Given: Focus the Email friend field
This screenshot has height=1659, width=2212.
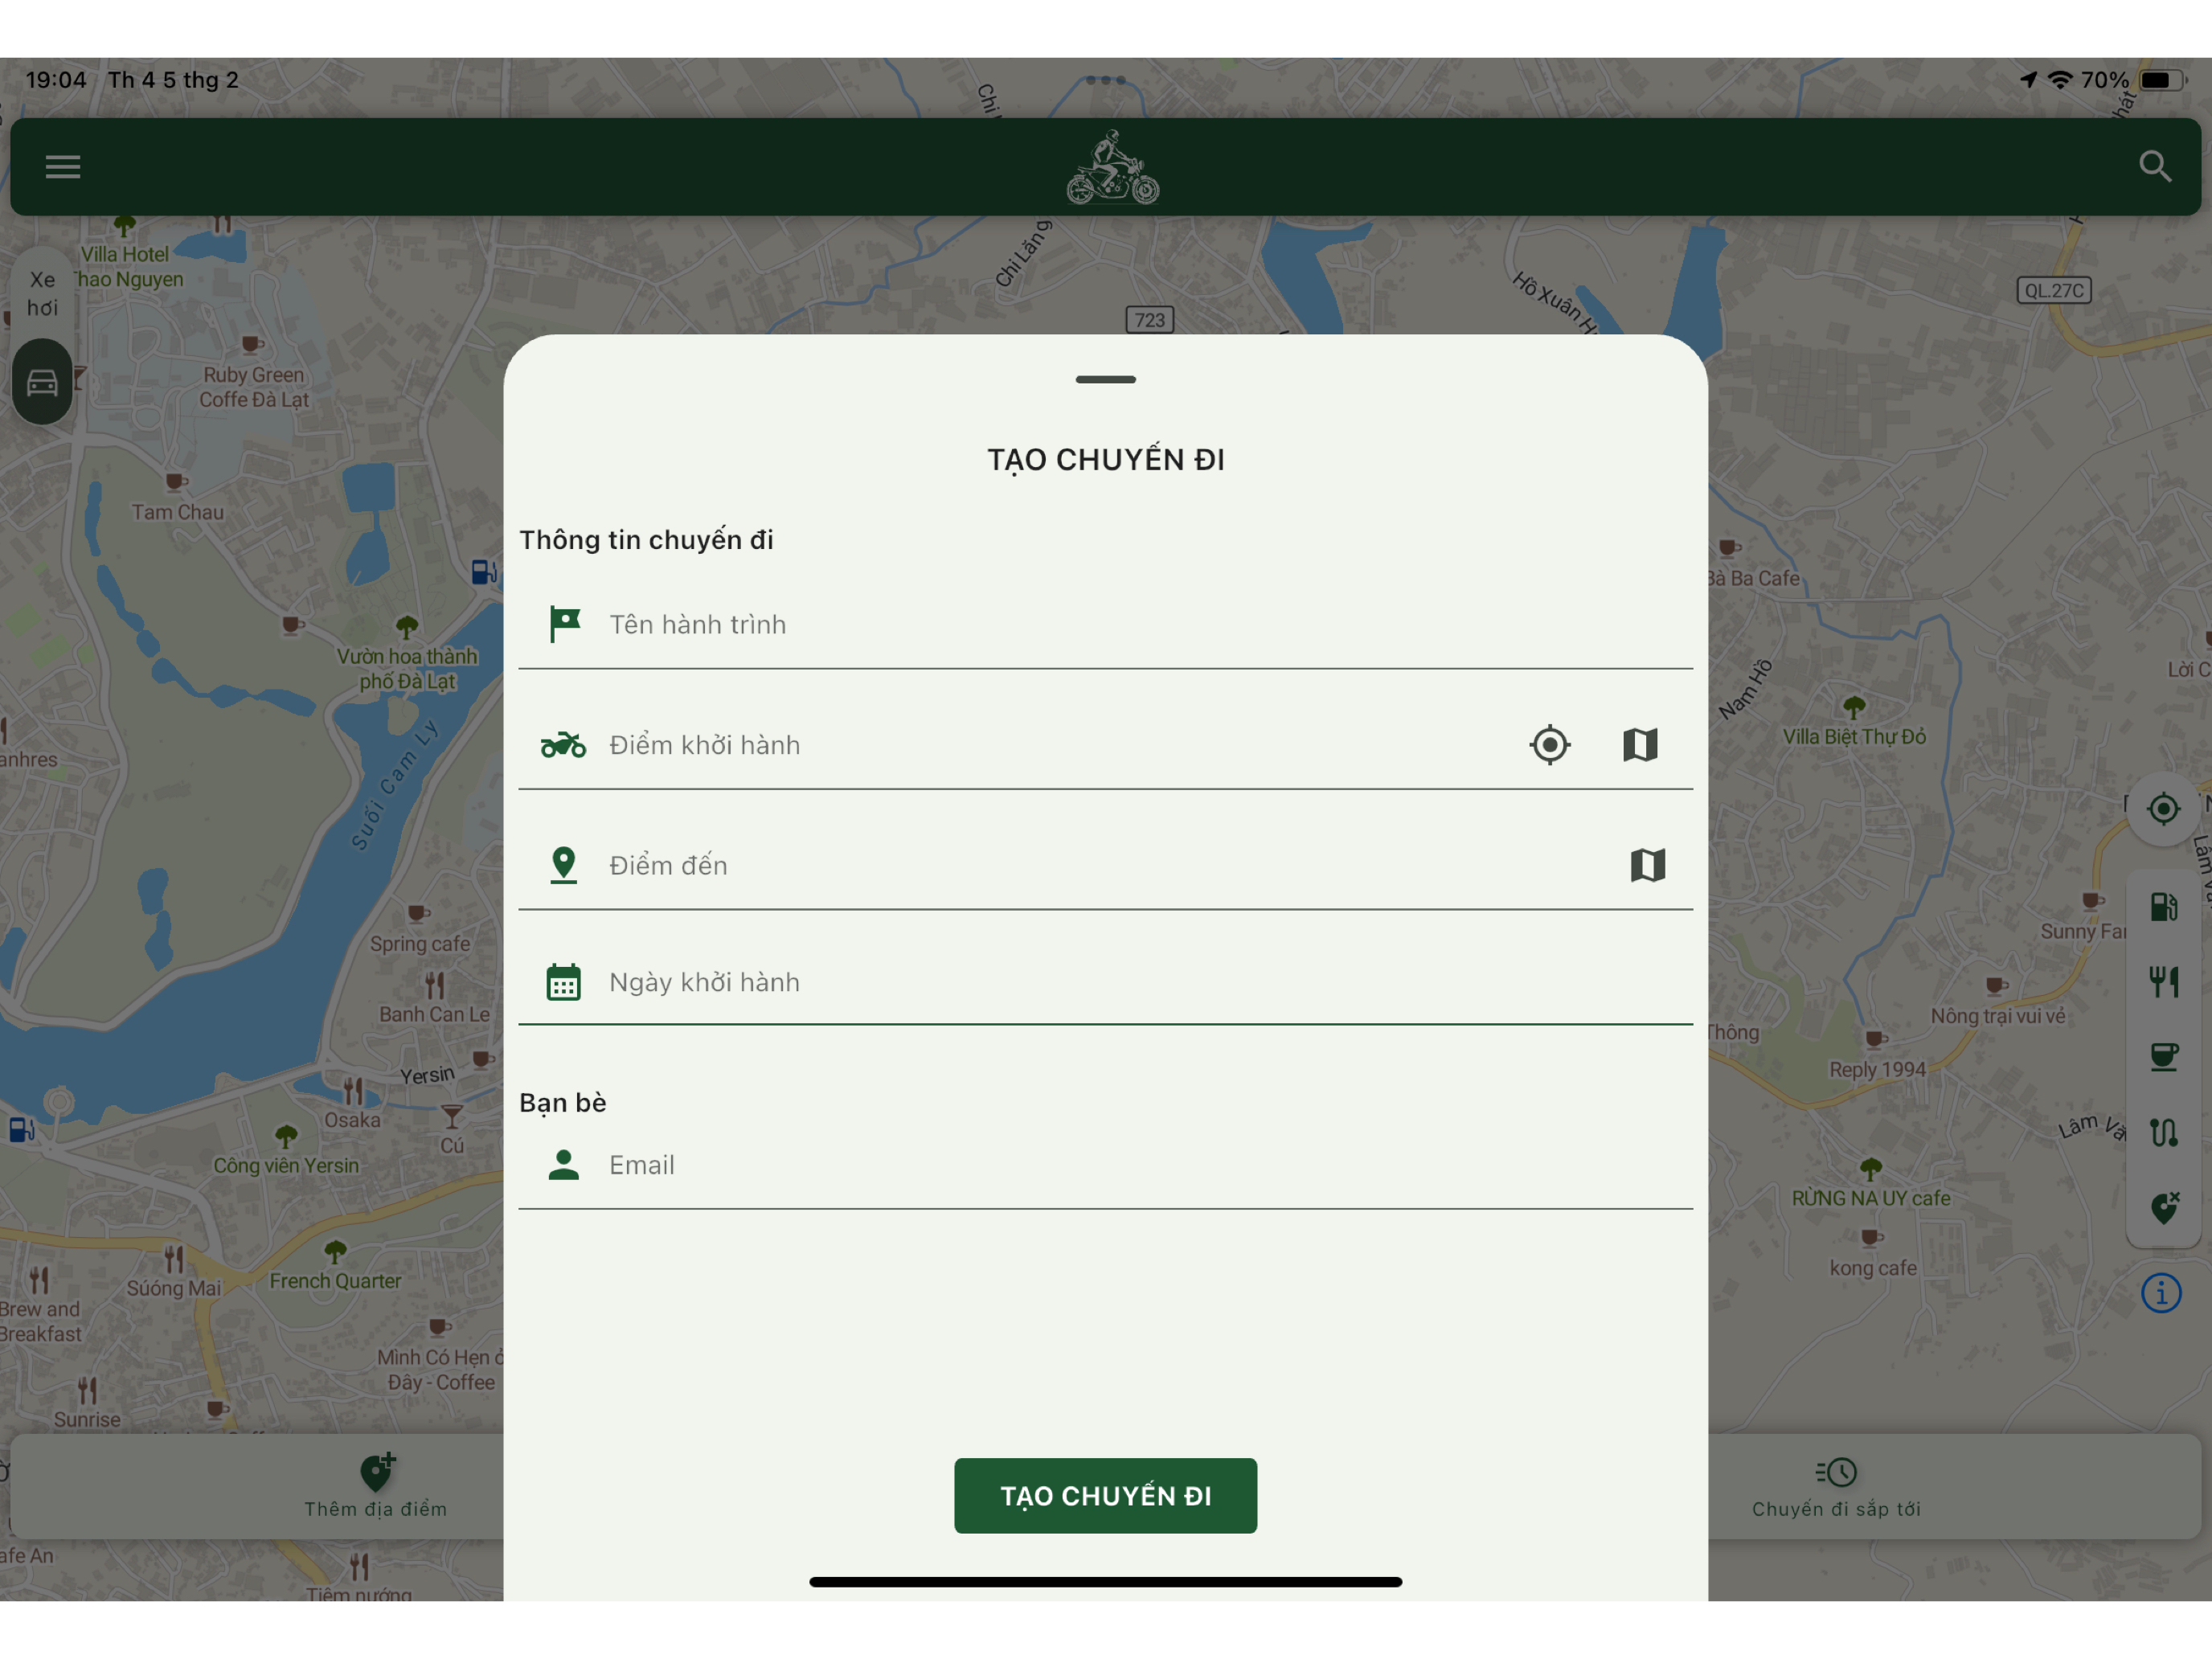Looking at the screenshot, I should (x=1105, y=1165).
